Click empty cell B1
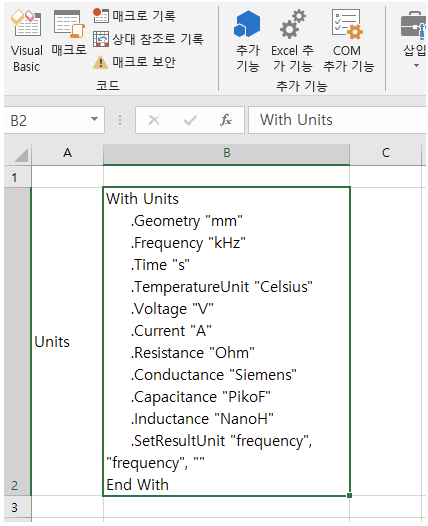The image size is (428, 526). (x=226, y=177)
